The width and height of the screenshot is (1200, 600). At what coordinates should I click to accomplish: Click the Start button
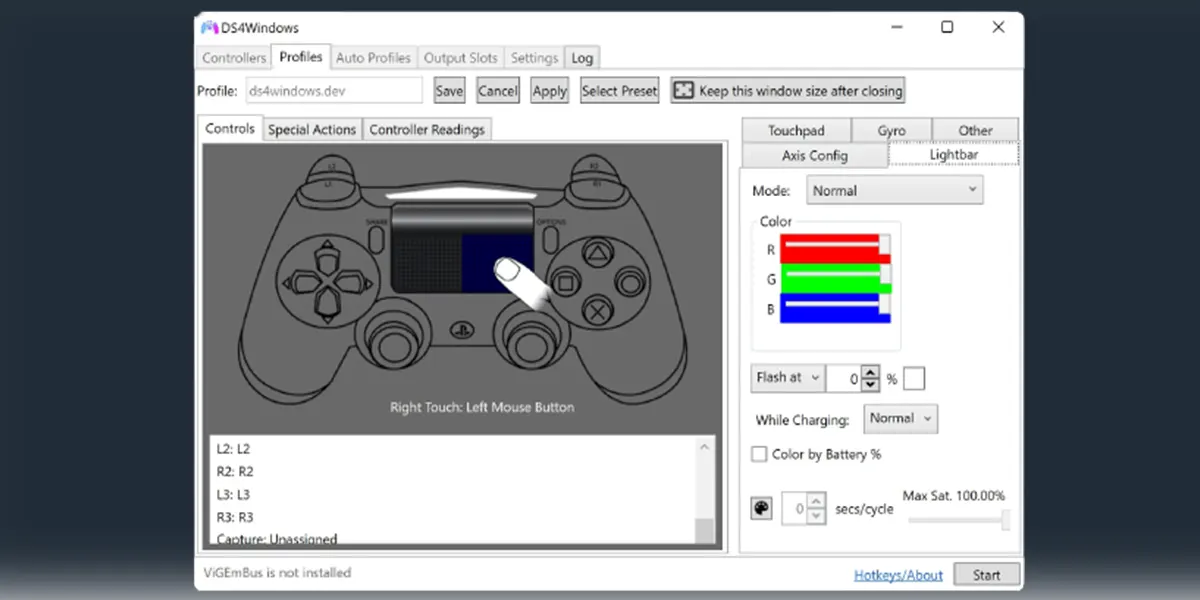click(x=987, y=575)
